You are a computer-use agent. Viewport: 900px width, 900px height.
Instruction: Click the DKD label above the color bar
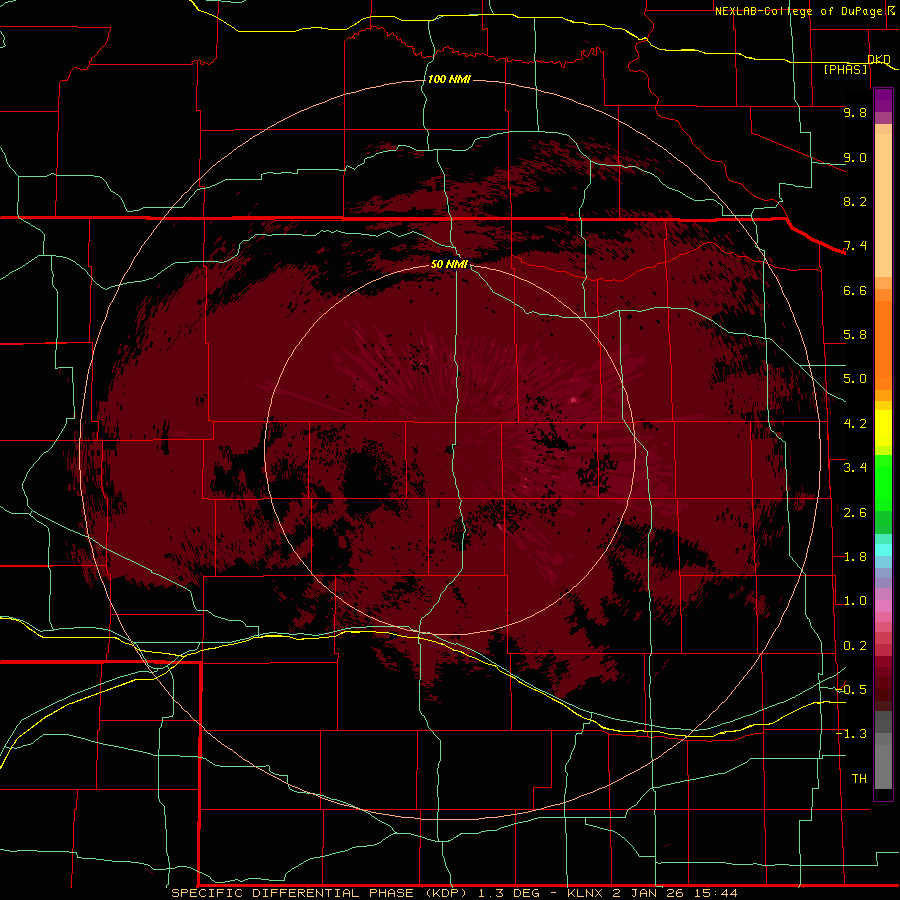point(879,59)
